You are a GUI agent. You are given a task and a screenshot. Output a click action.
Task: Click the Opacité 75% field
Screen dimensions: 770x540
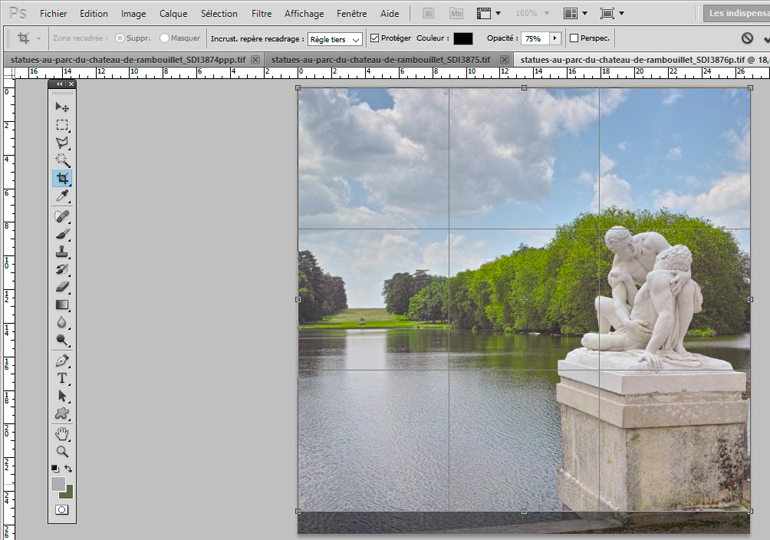pyautogui.click(x=535, y=38)
